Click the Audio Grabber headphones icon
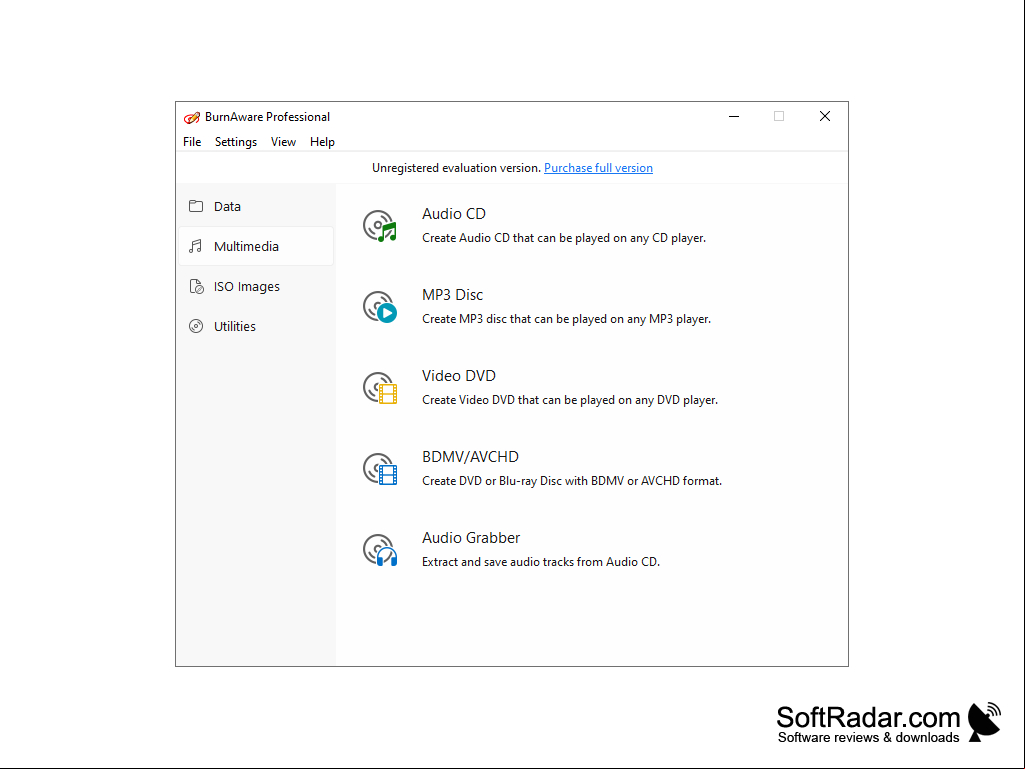The width and height of the screenshot is (1025, 769). click(380, 550)
